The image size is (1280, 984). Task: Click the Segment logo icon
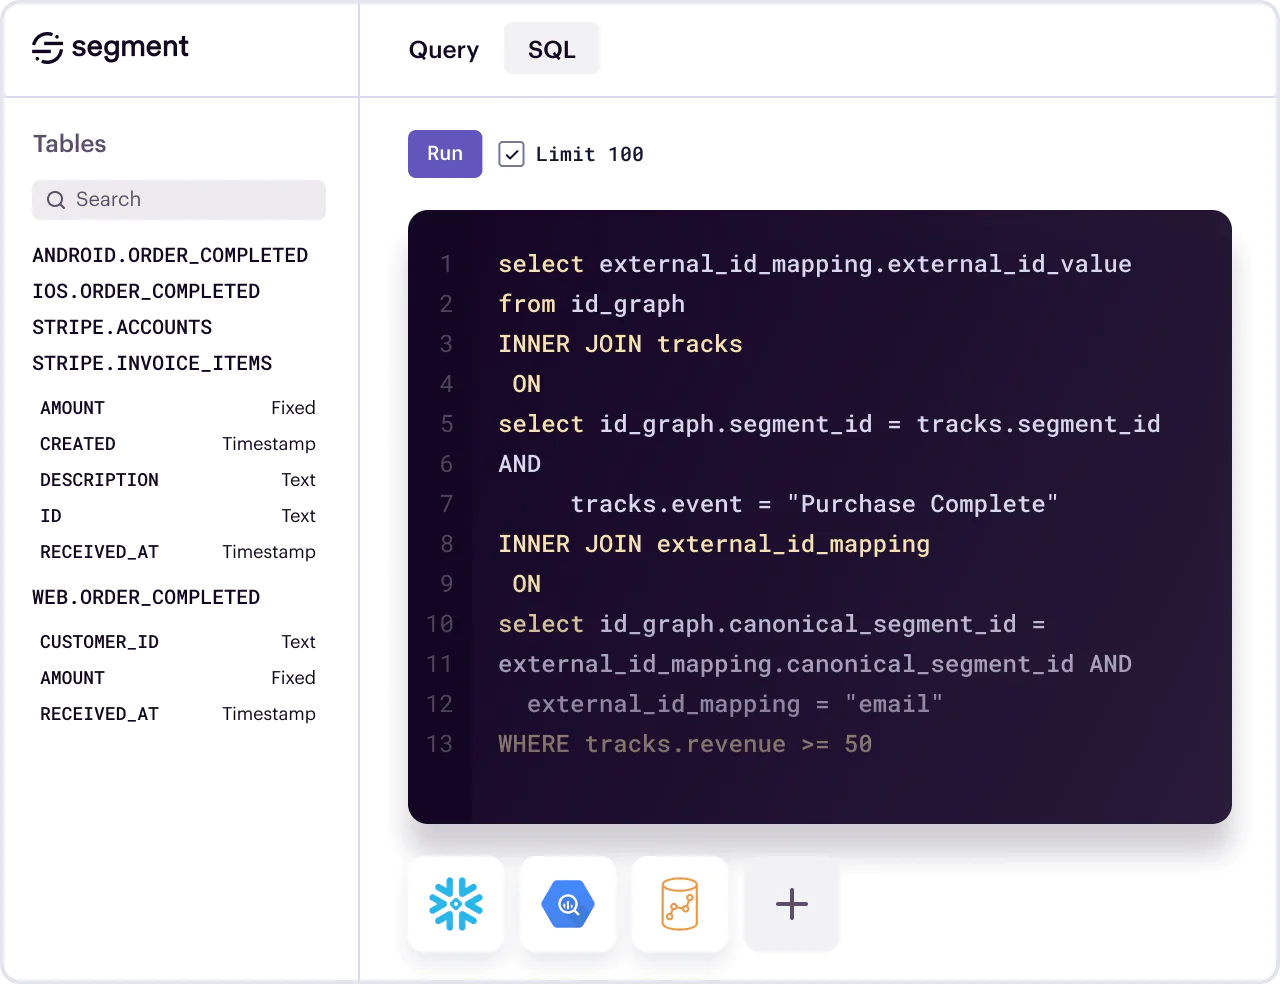point(47,48)
